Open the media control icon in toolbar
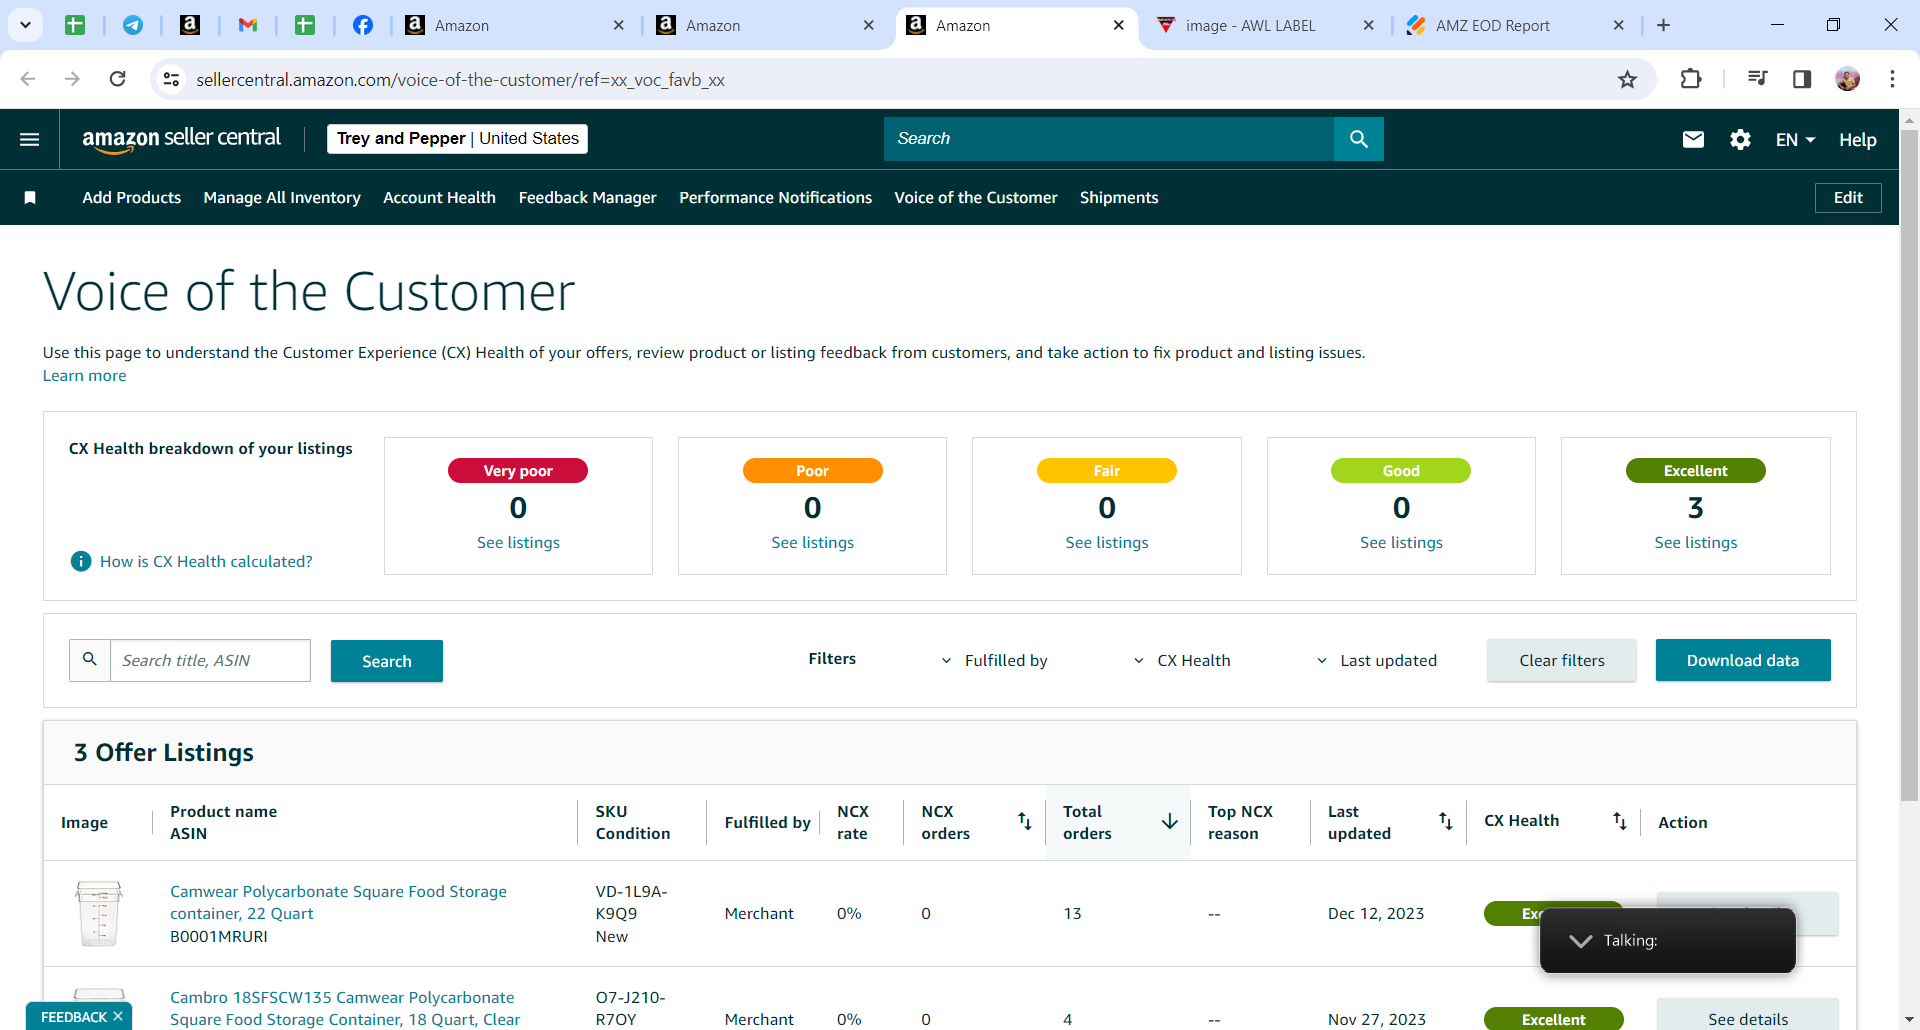This screenshot has width=1920, height=1030. [1757, 79]
